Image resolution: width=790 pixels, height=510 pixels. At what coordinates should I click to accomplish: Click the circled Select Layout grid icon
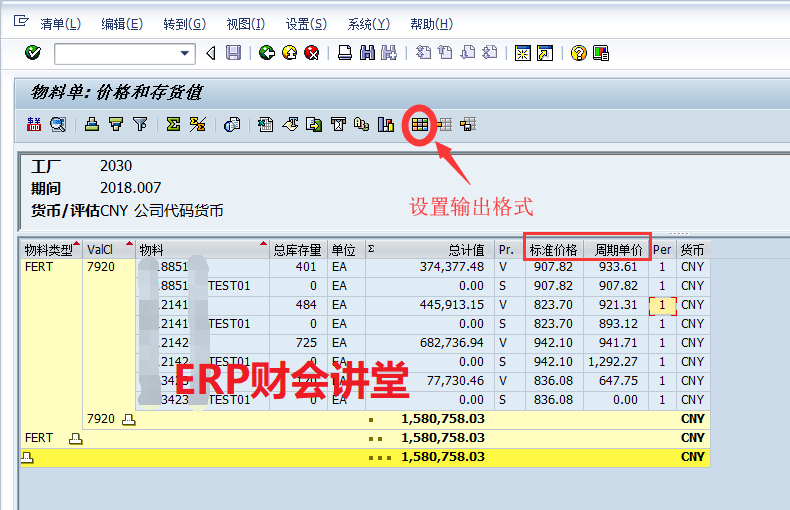point(419,125)
